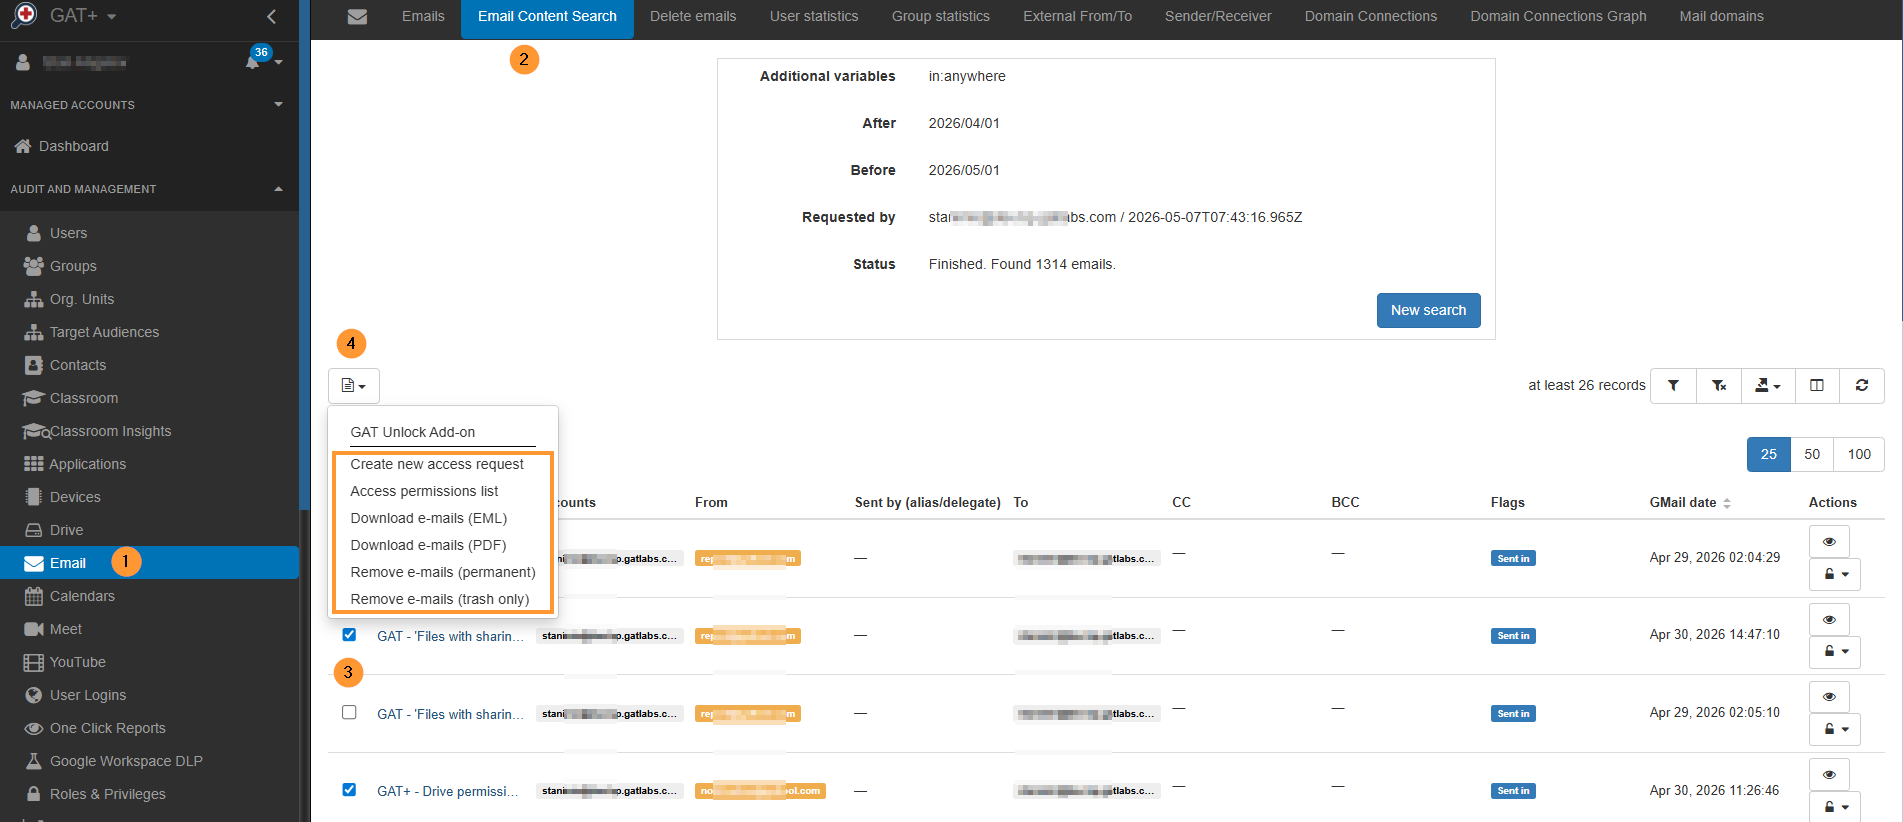Open the User Logins icon
1903x822 pixels.
tap(34, 695)
